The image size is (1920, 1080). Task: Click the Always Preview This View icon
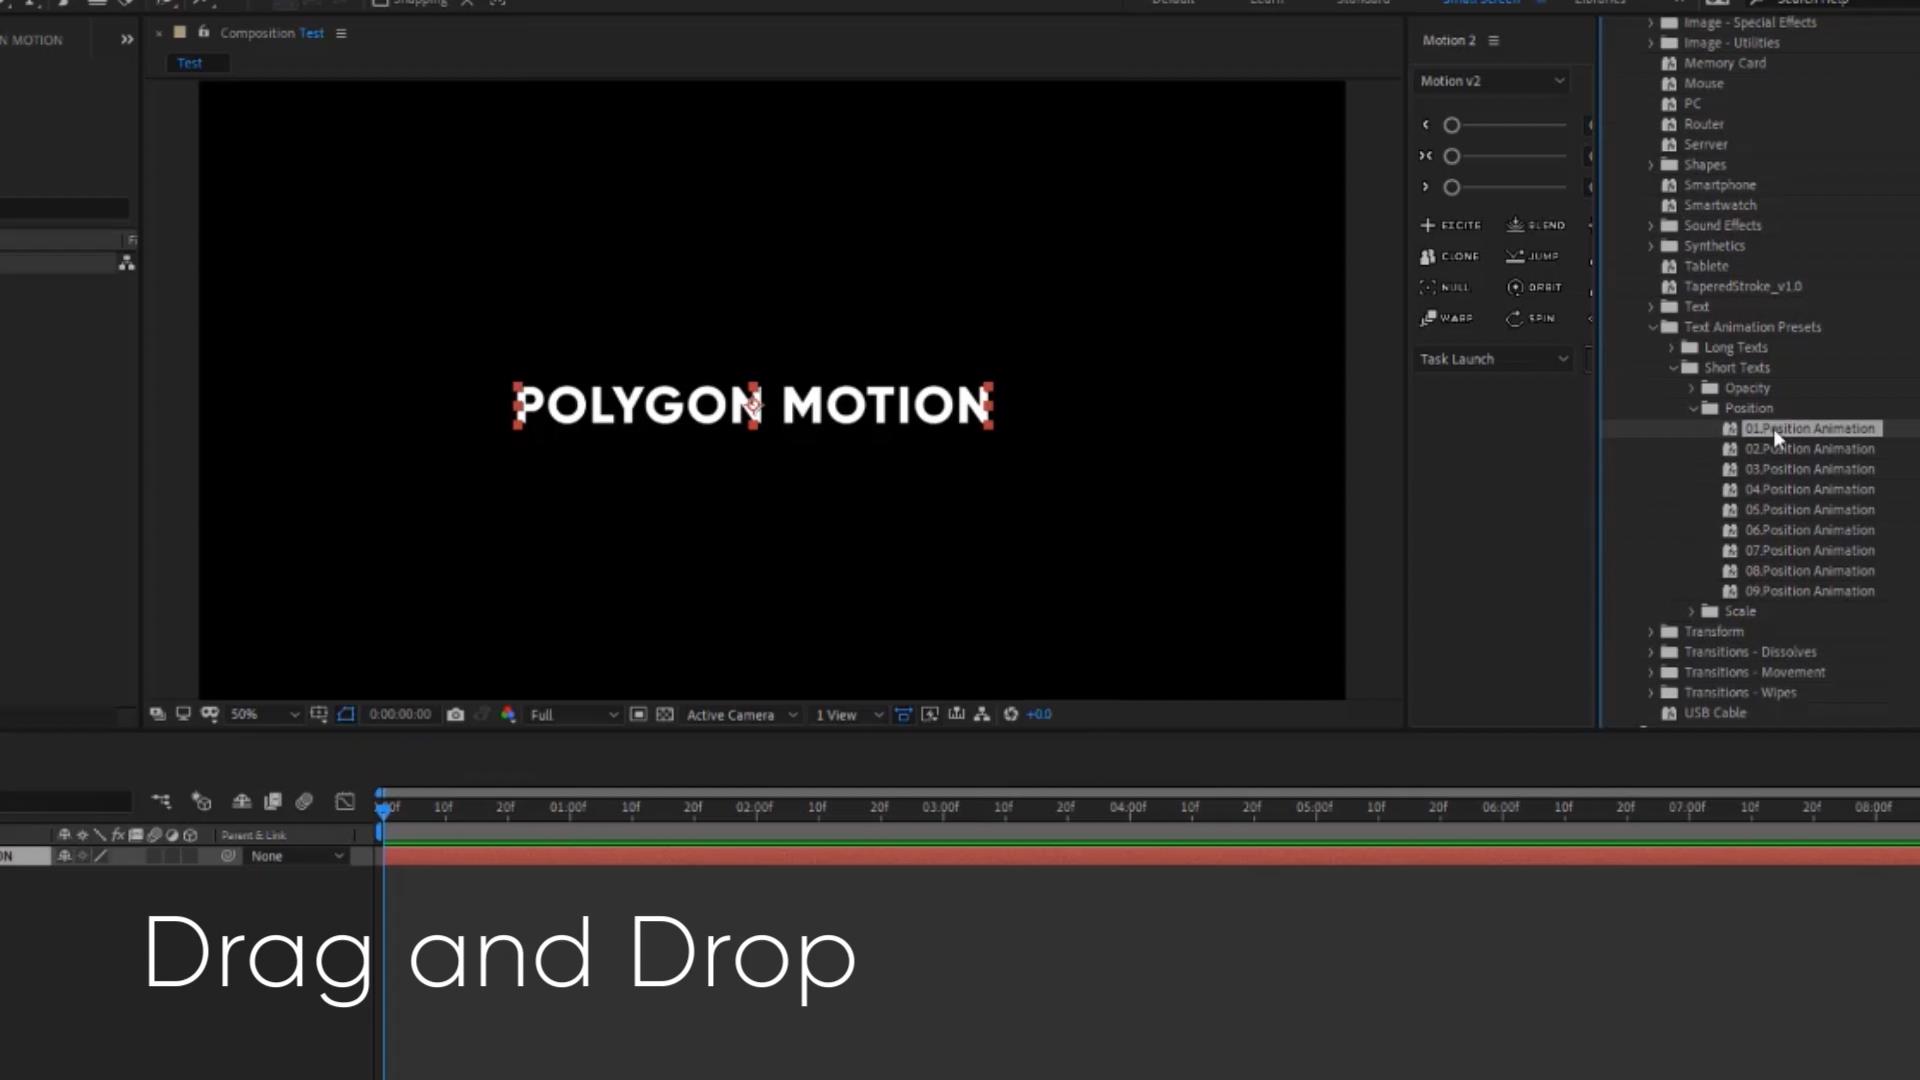pos(158,714)
